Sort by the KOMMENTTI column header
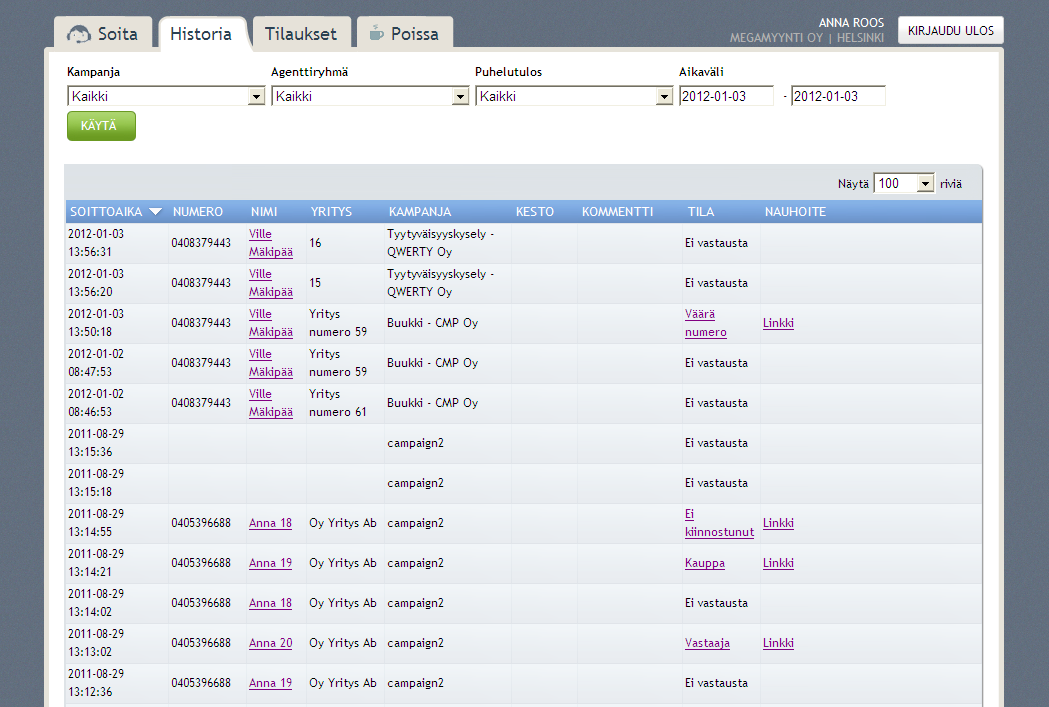The height and width of the screenshot is (707, 1049). click(x=617, y=212)
